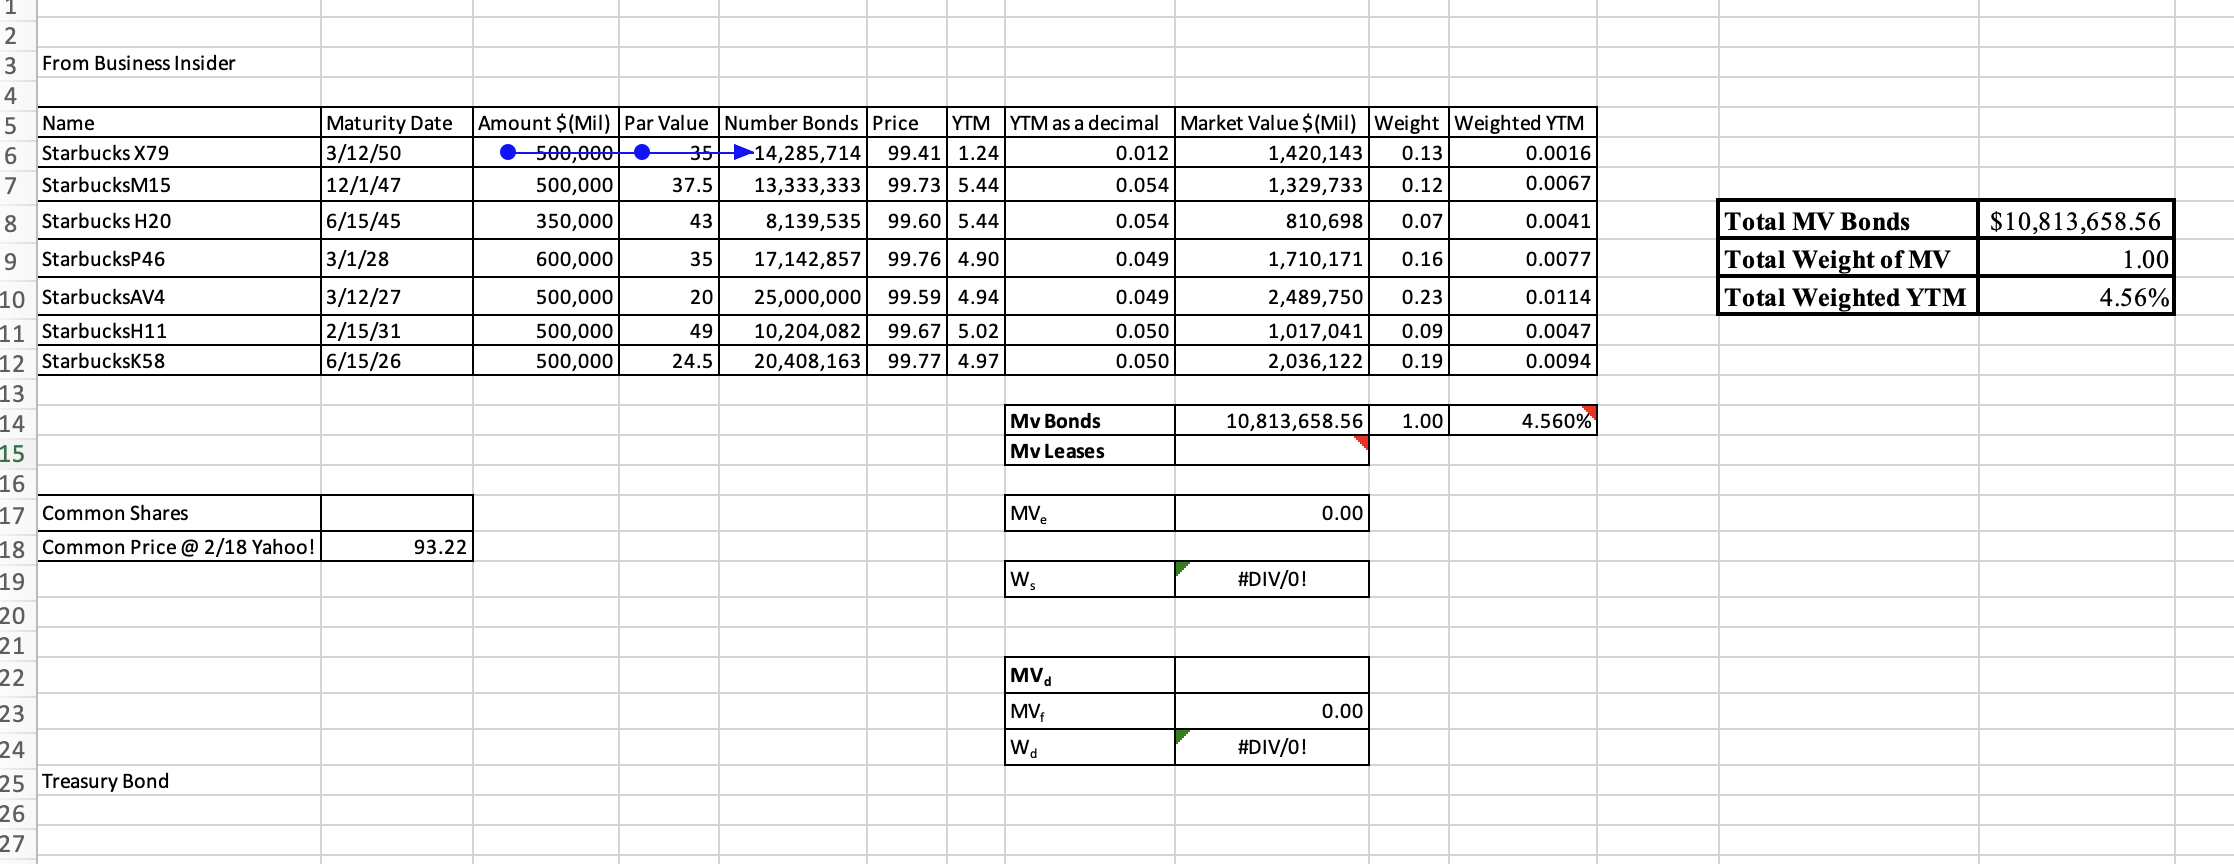The width and height of the screenshot is (2234, 864).
Task: Click the price 99.76 cell
Action: pos(906,259)
